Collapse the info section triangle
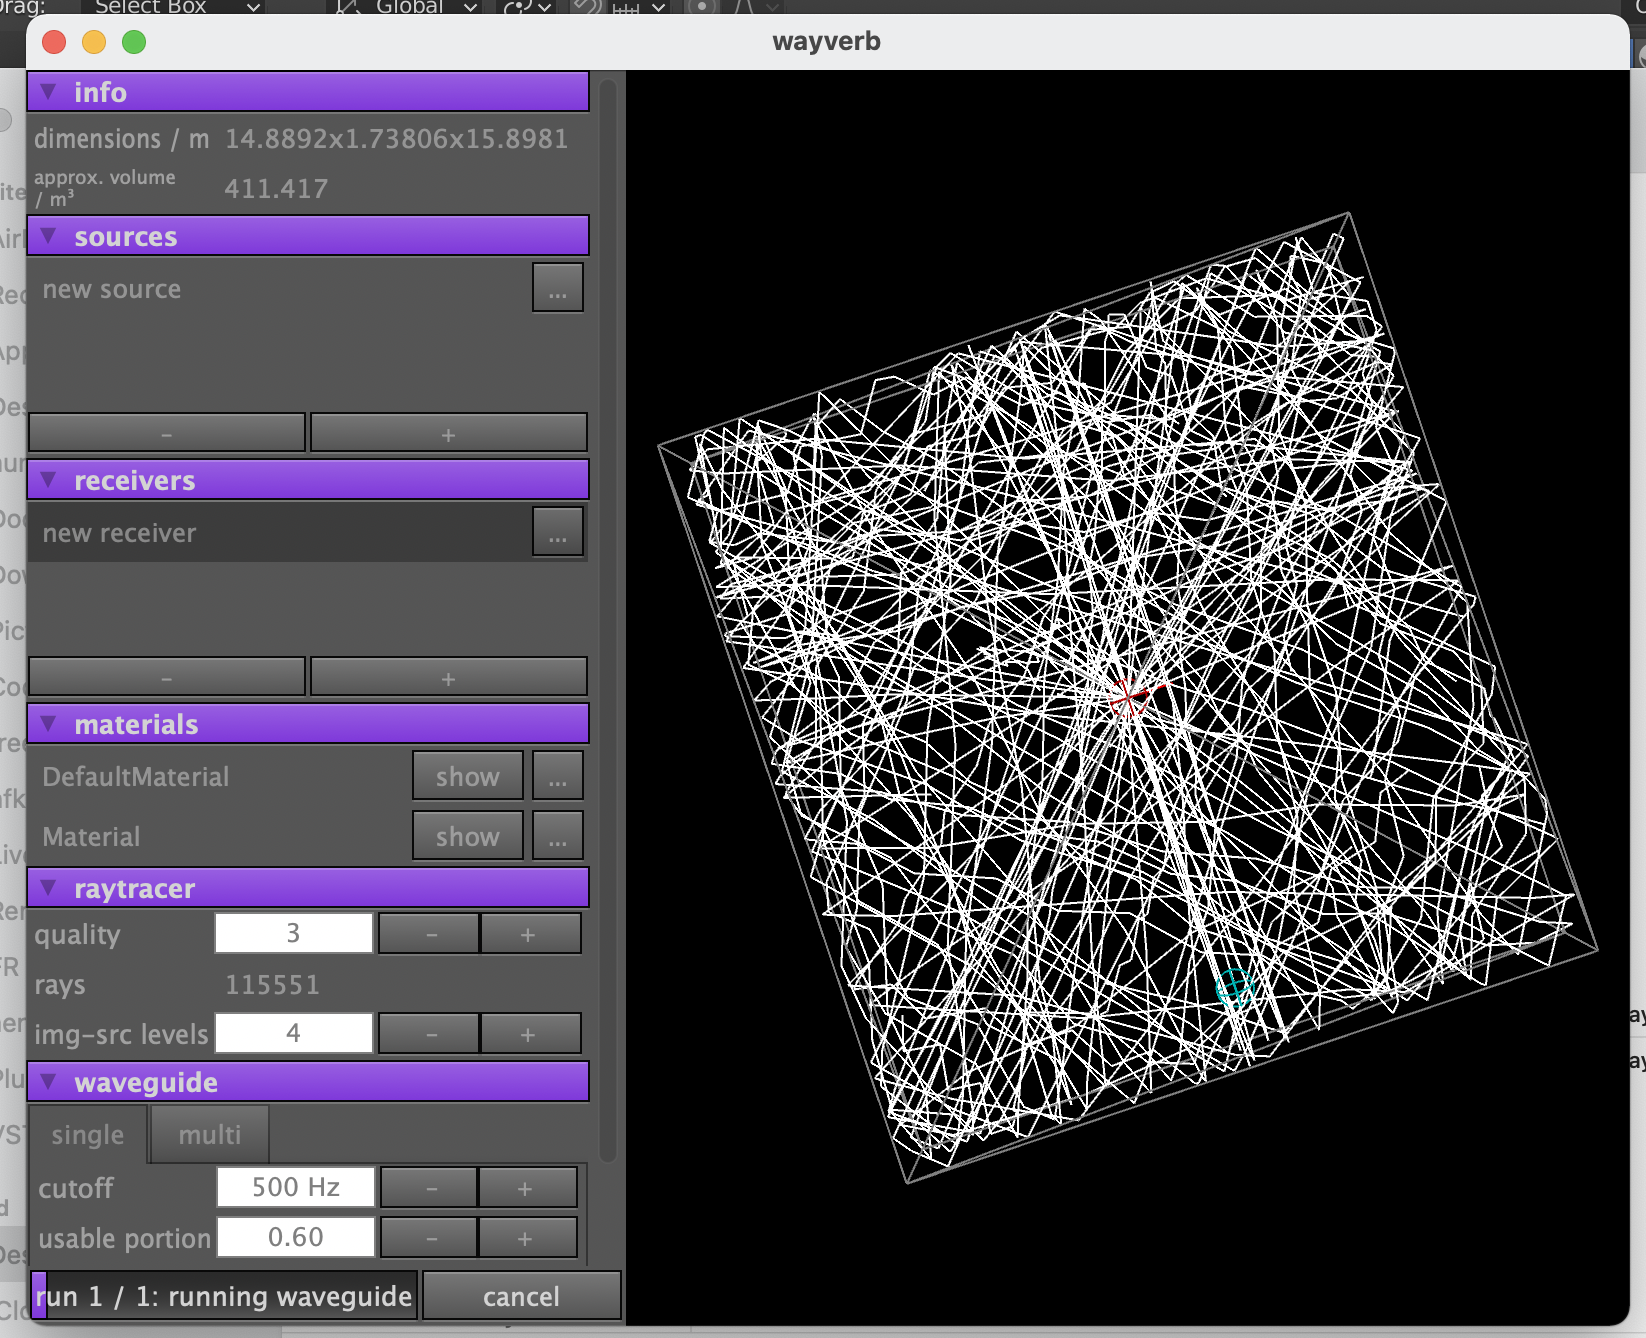The width and height of the screenshot is (1646, 1338). [x=48, y=92]
